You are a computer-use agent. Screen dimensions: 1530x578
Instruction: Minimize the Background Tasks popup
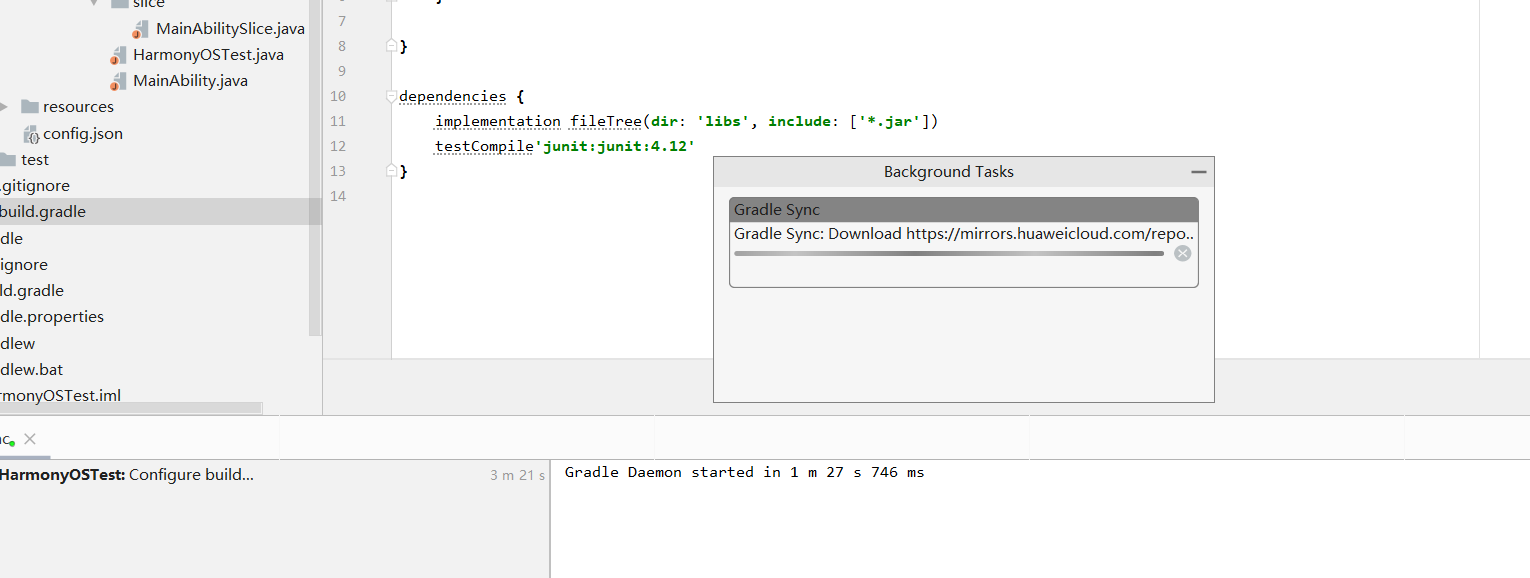pyautogui.click(x=1198, y=172)
